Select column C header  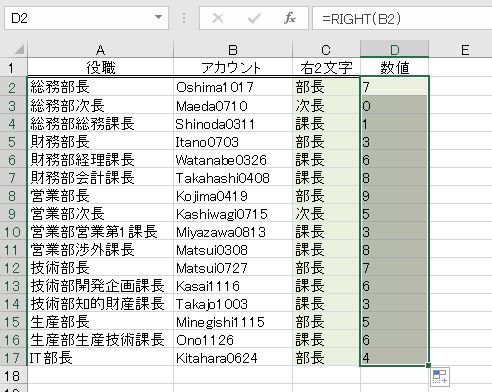tap(326, 50)
